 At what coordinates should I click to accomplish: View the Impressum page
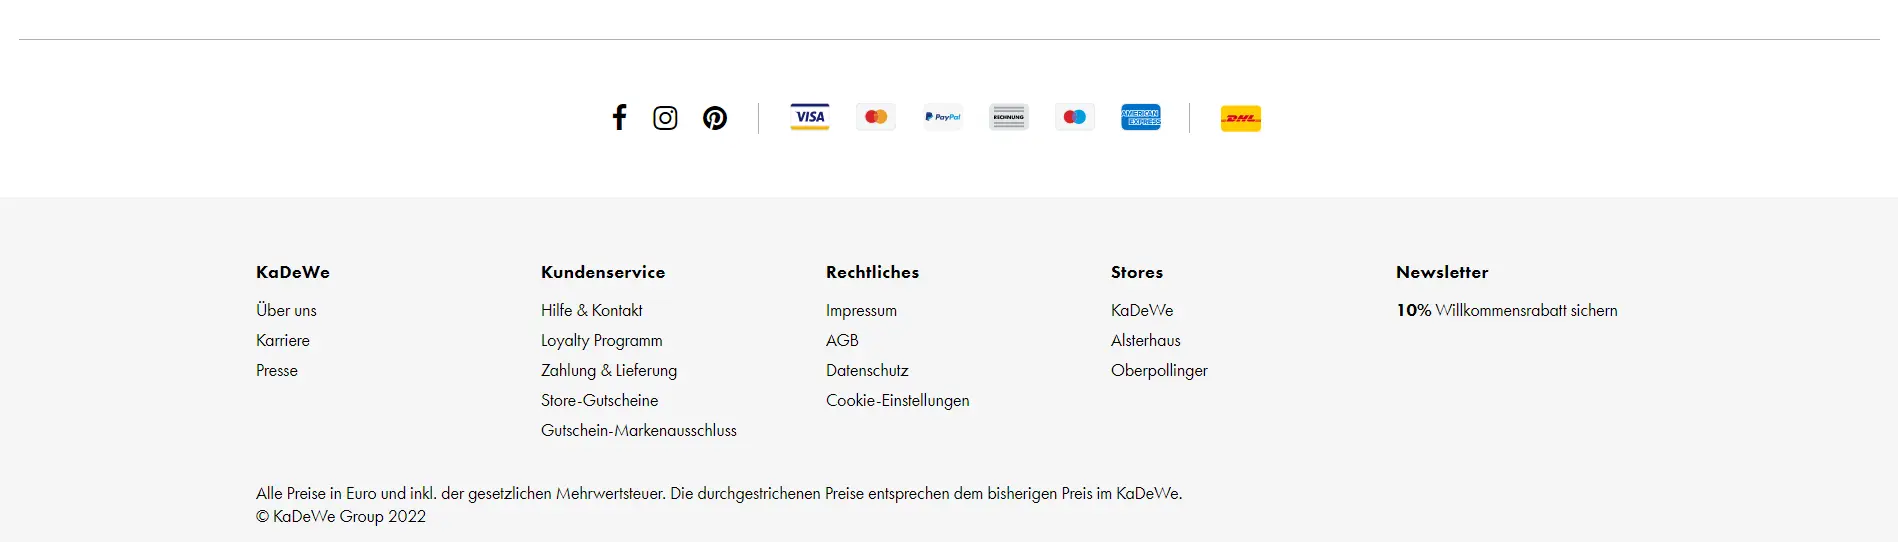tap(861, 310)
